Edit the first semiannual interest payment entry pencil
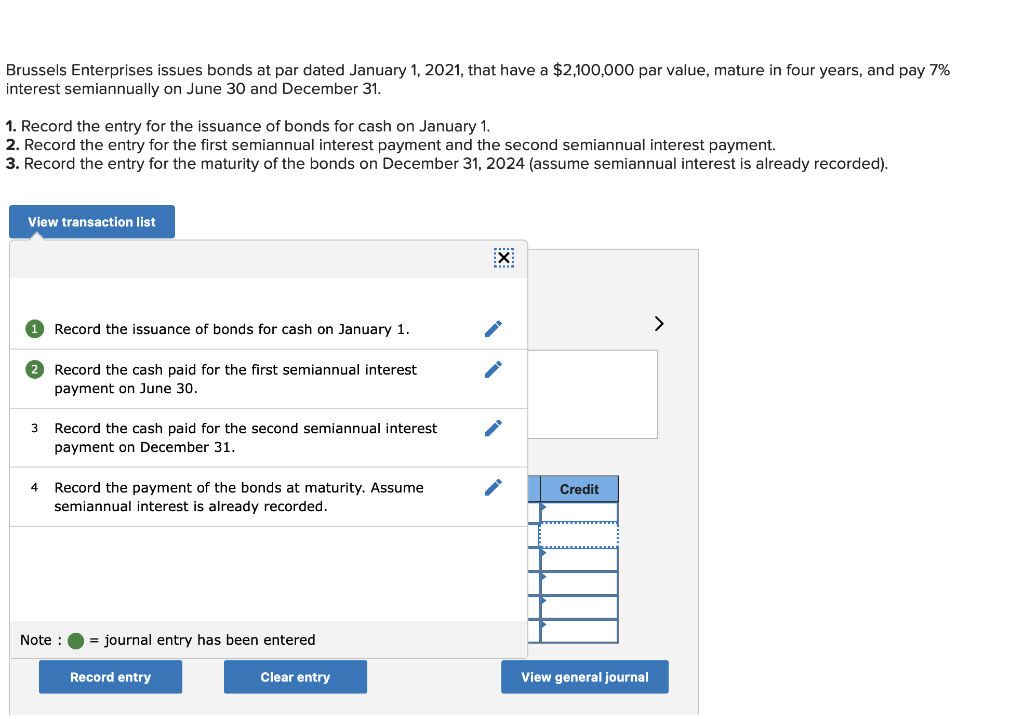Viewport: 1024px width, 719px height. tap(493, 370)
